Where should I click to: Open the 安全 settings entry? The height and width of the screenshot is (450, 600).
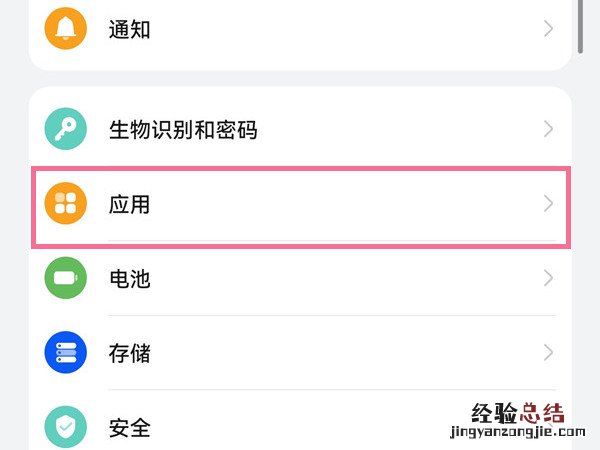pos(129,428)
